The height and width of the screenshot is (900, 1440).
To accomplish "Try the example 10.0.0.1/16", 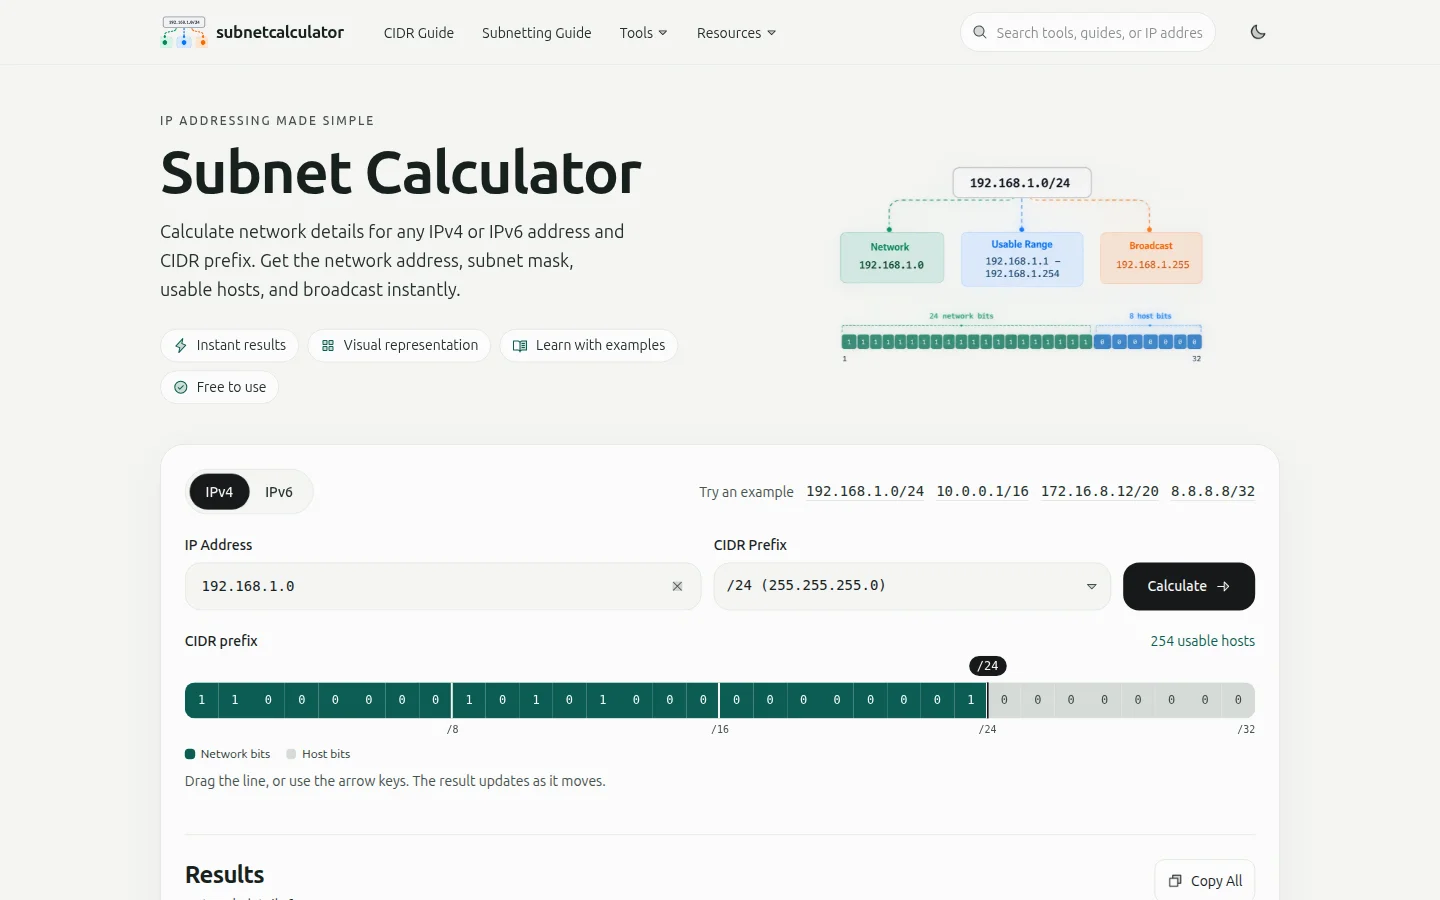I will (x=982, y=491).
